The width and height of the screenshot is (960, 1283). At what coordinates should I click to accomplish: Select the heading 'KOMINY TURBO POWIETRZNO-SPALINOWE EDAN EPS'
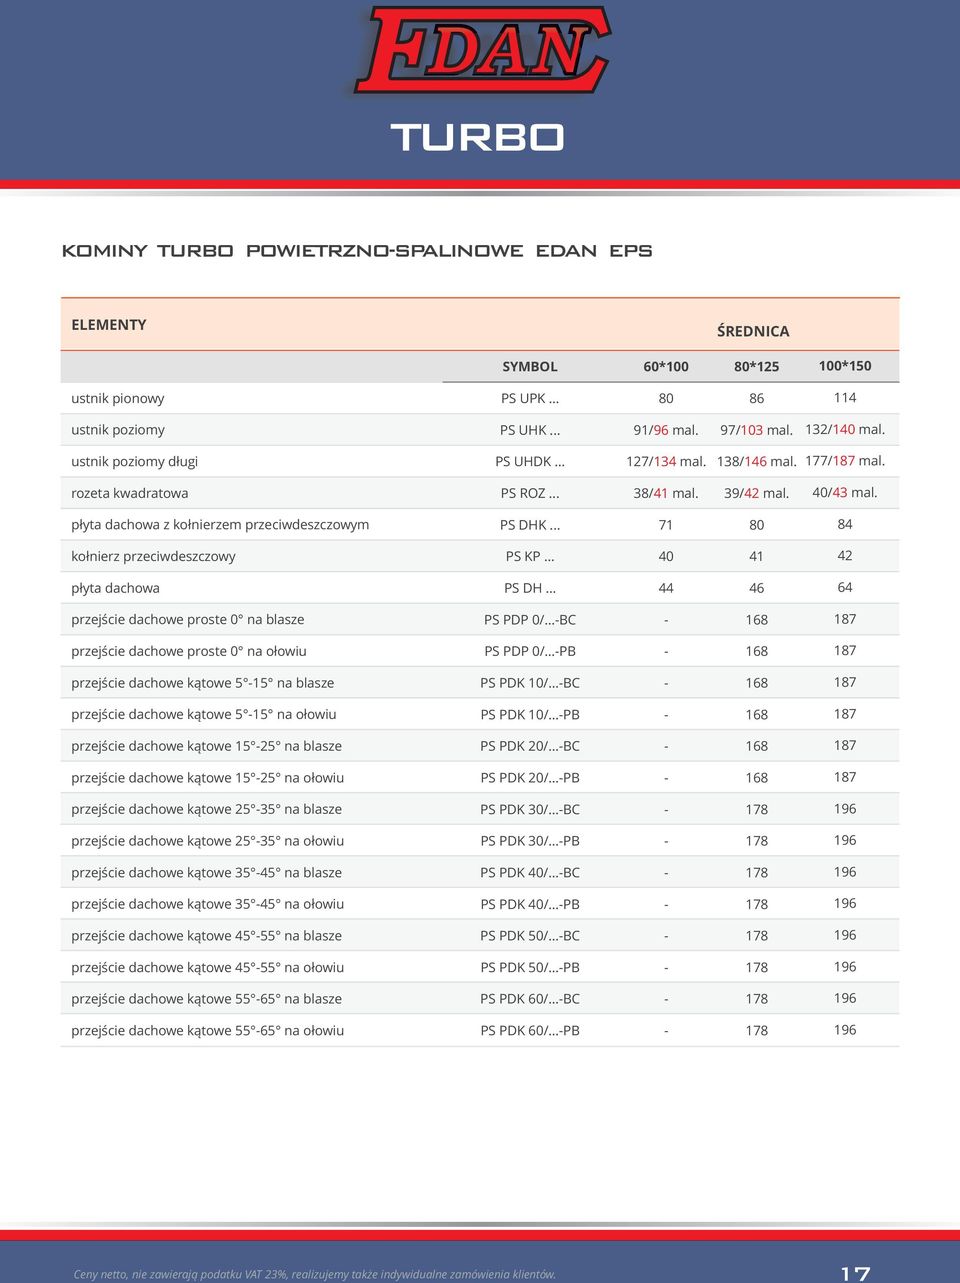(357, 251)
